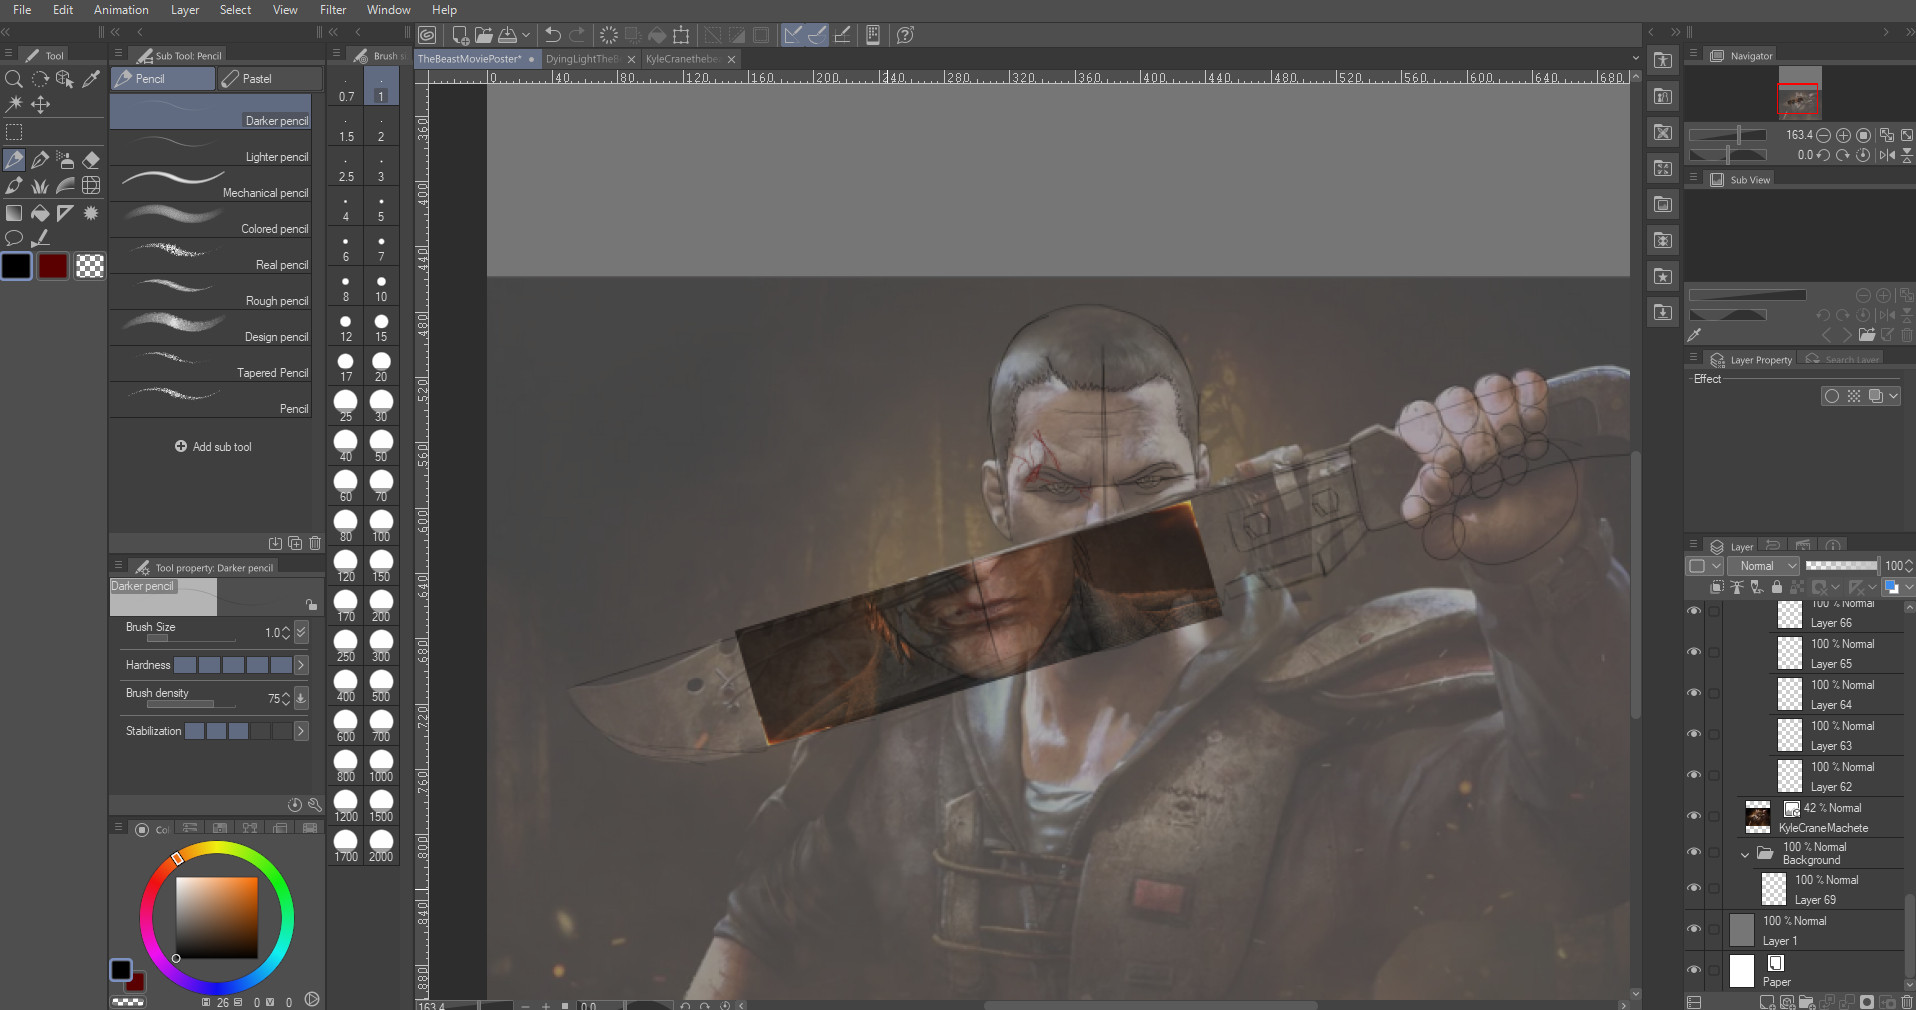Toggle visibility of Background folder
1916x1010 pixels.
tap(1694, 852)
